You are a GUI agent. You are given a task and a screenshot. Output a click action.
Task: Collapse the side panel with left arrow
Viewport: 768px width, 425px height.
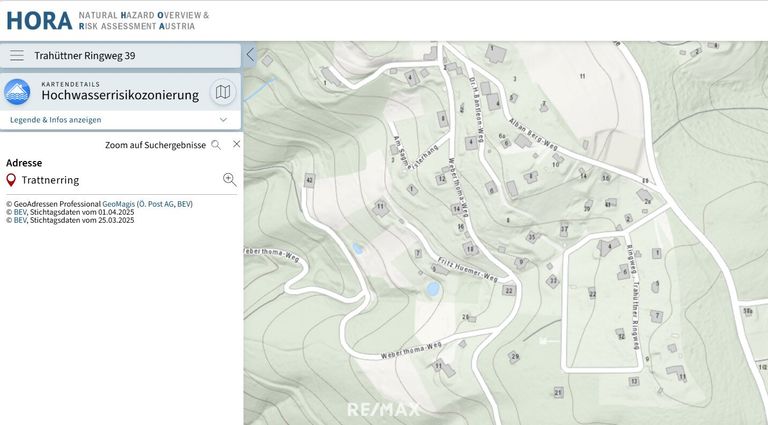point(250,55)
